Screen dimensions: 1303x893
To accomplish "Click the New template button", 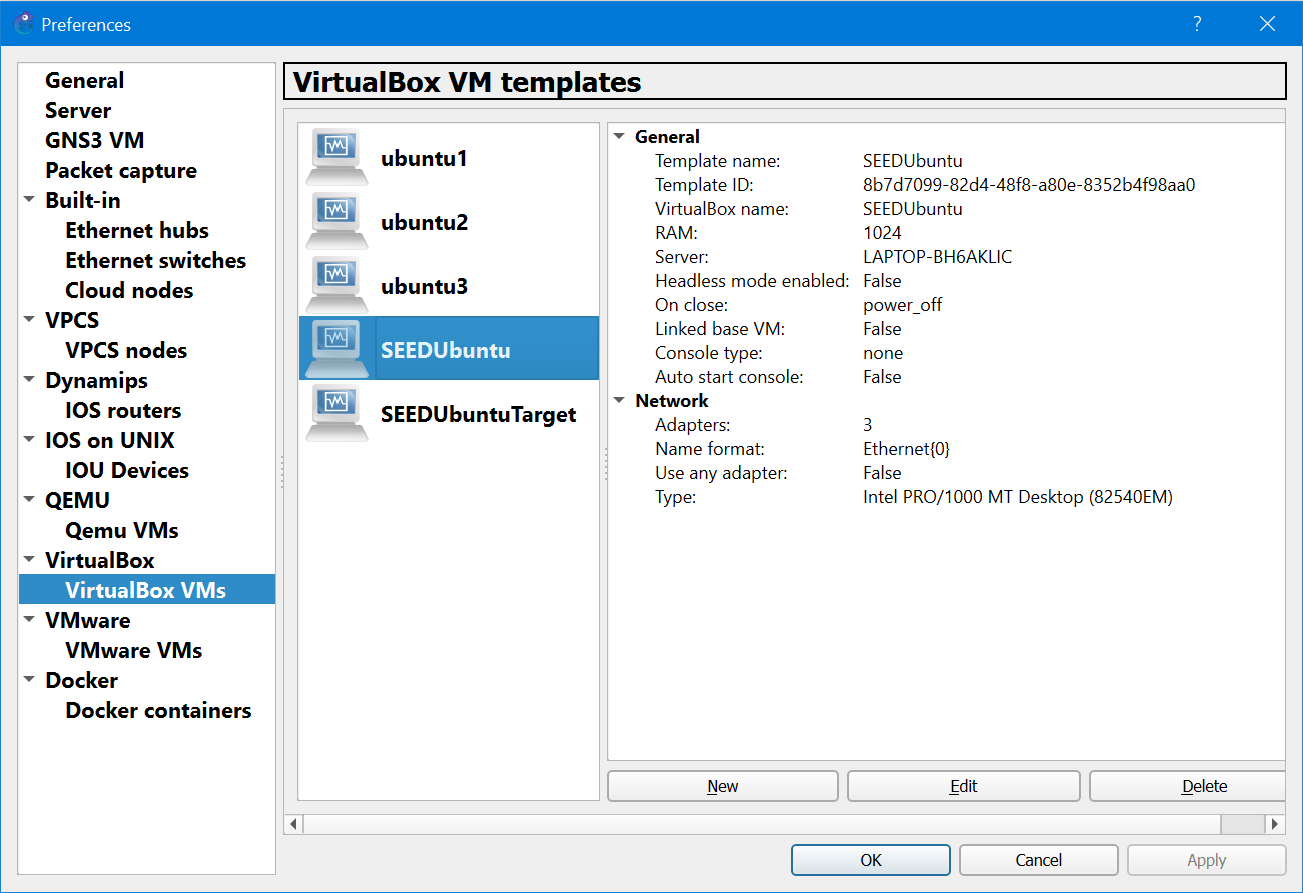I will pyautogui.click(x=723, y=786).
